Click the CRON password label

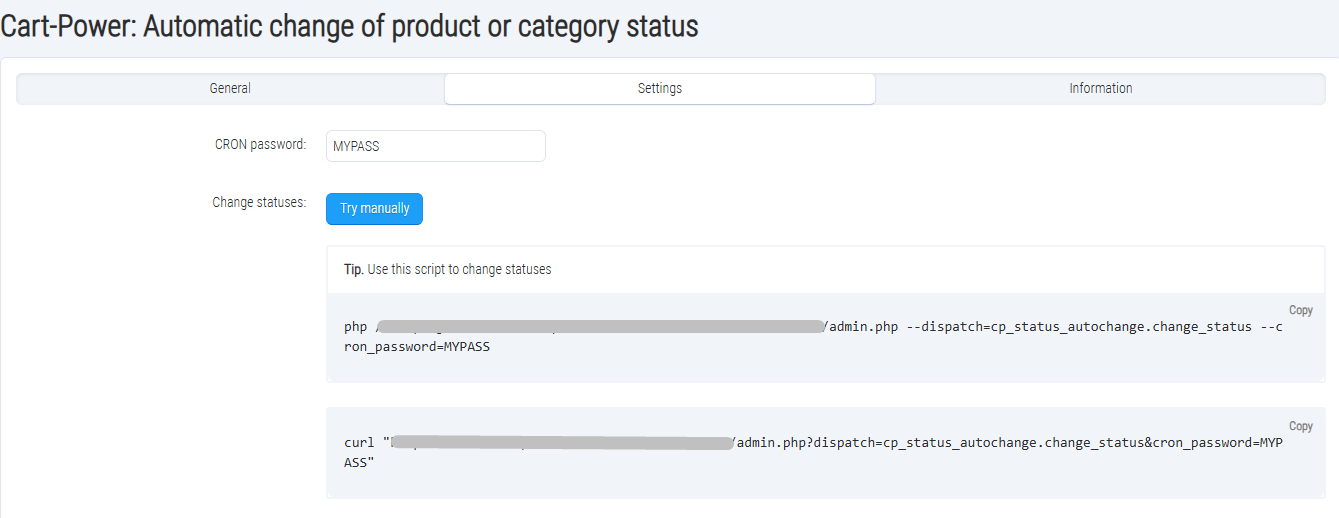pos(260,145)
